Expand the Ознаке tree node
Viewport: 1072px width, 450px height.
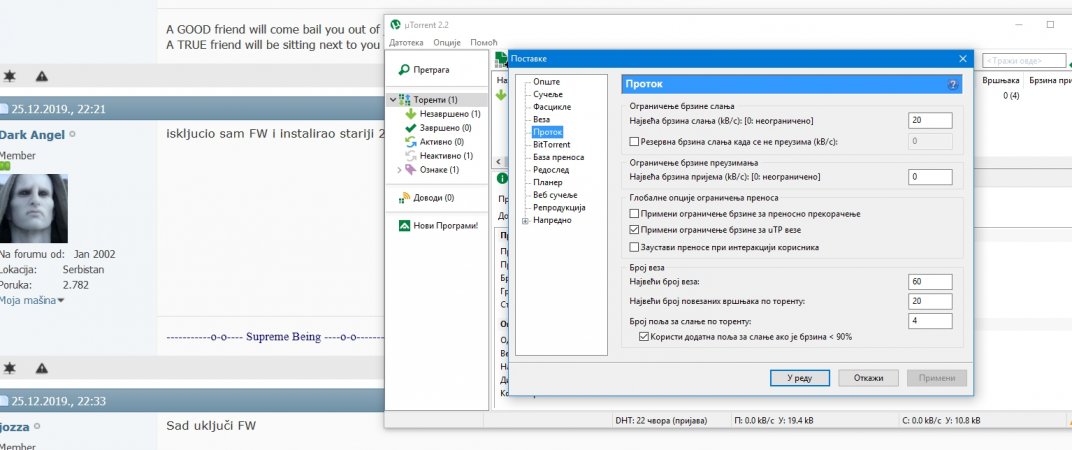(x=399, y=170)
